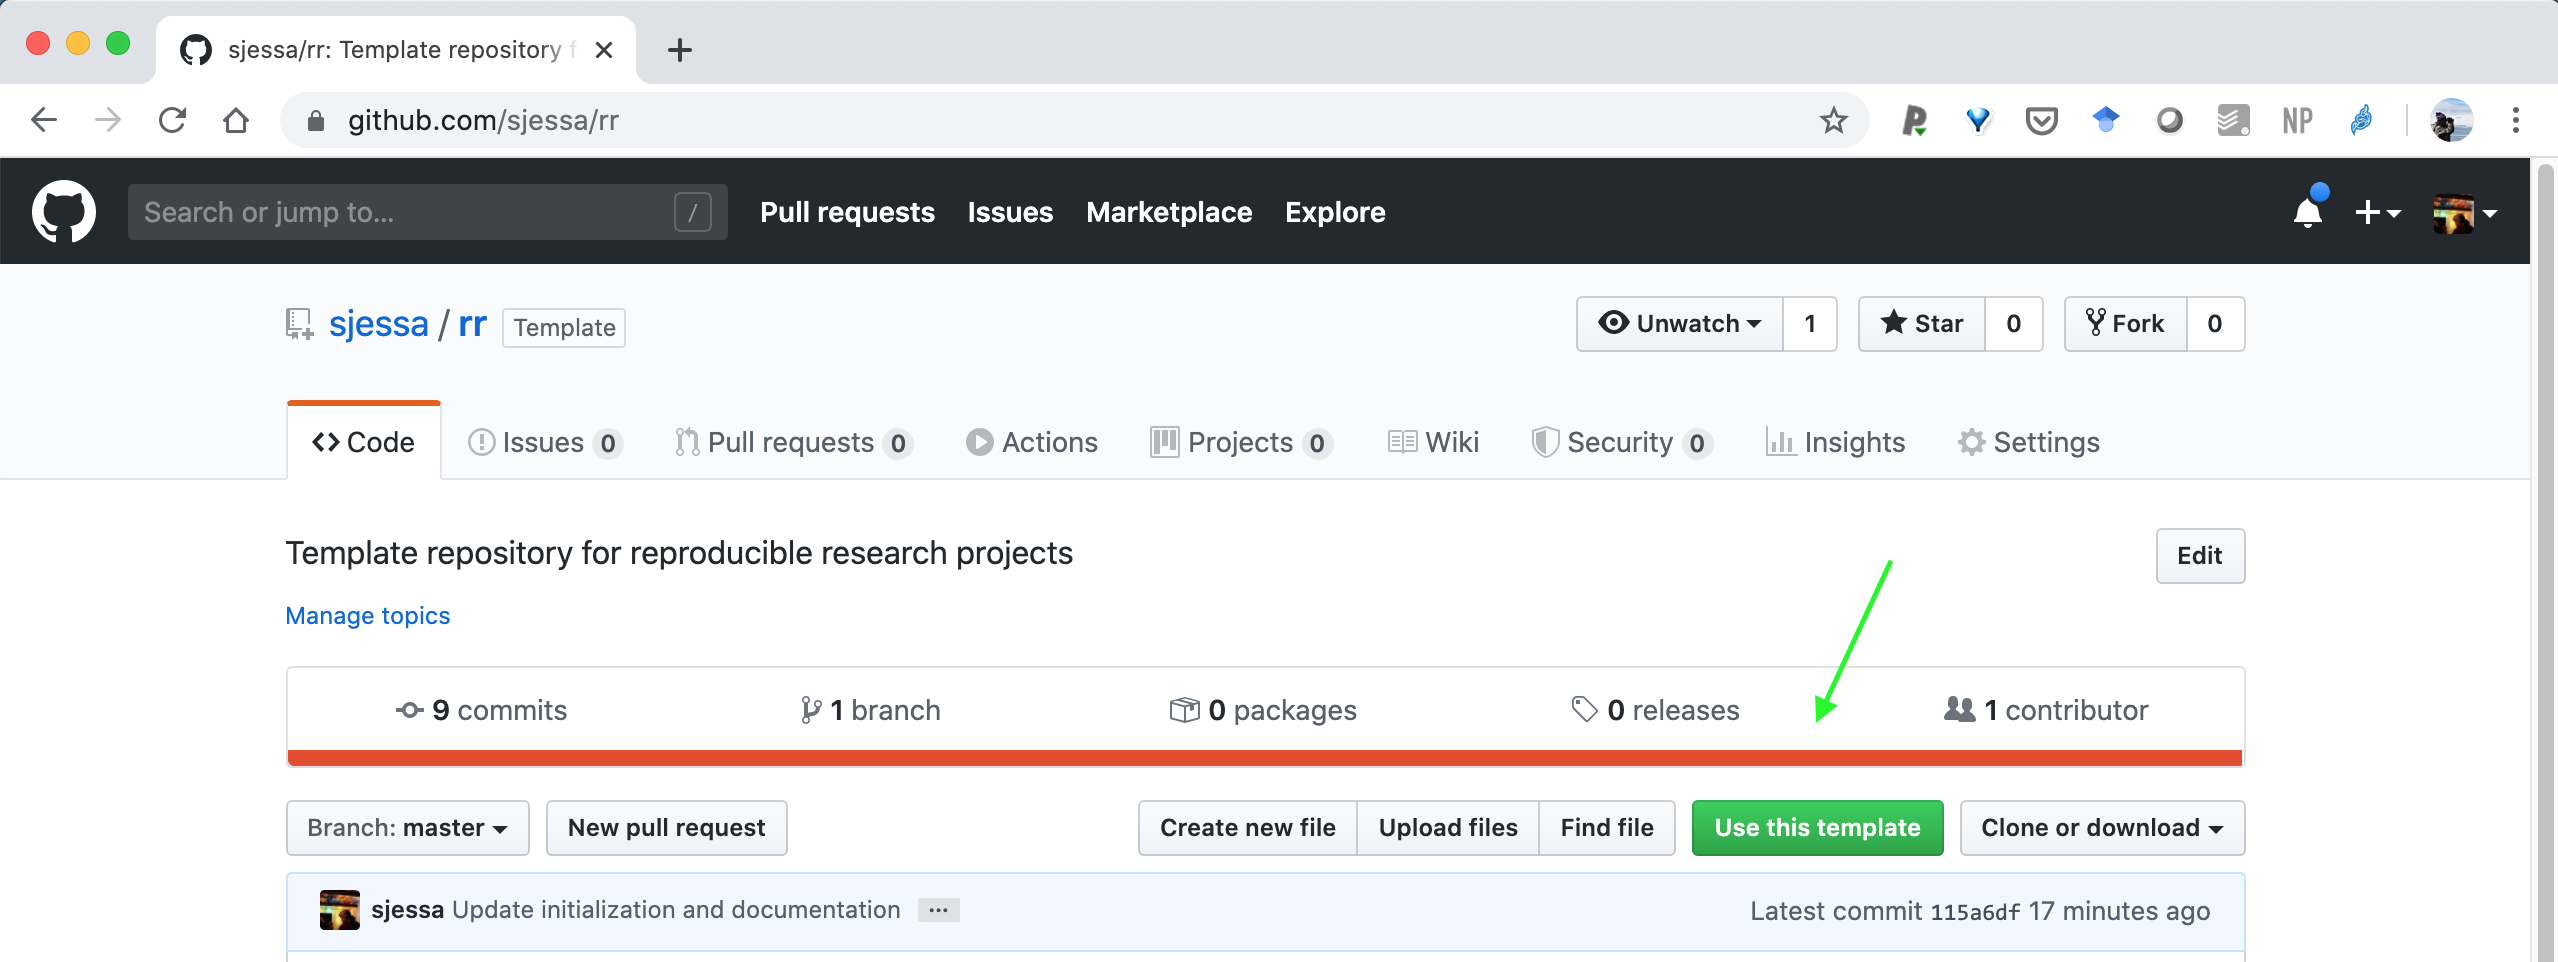2558x962 pixels.
Task: Open latest commit 115a6df
Action: [x=1975, y=912]
